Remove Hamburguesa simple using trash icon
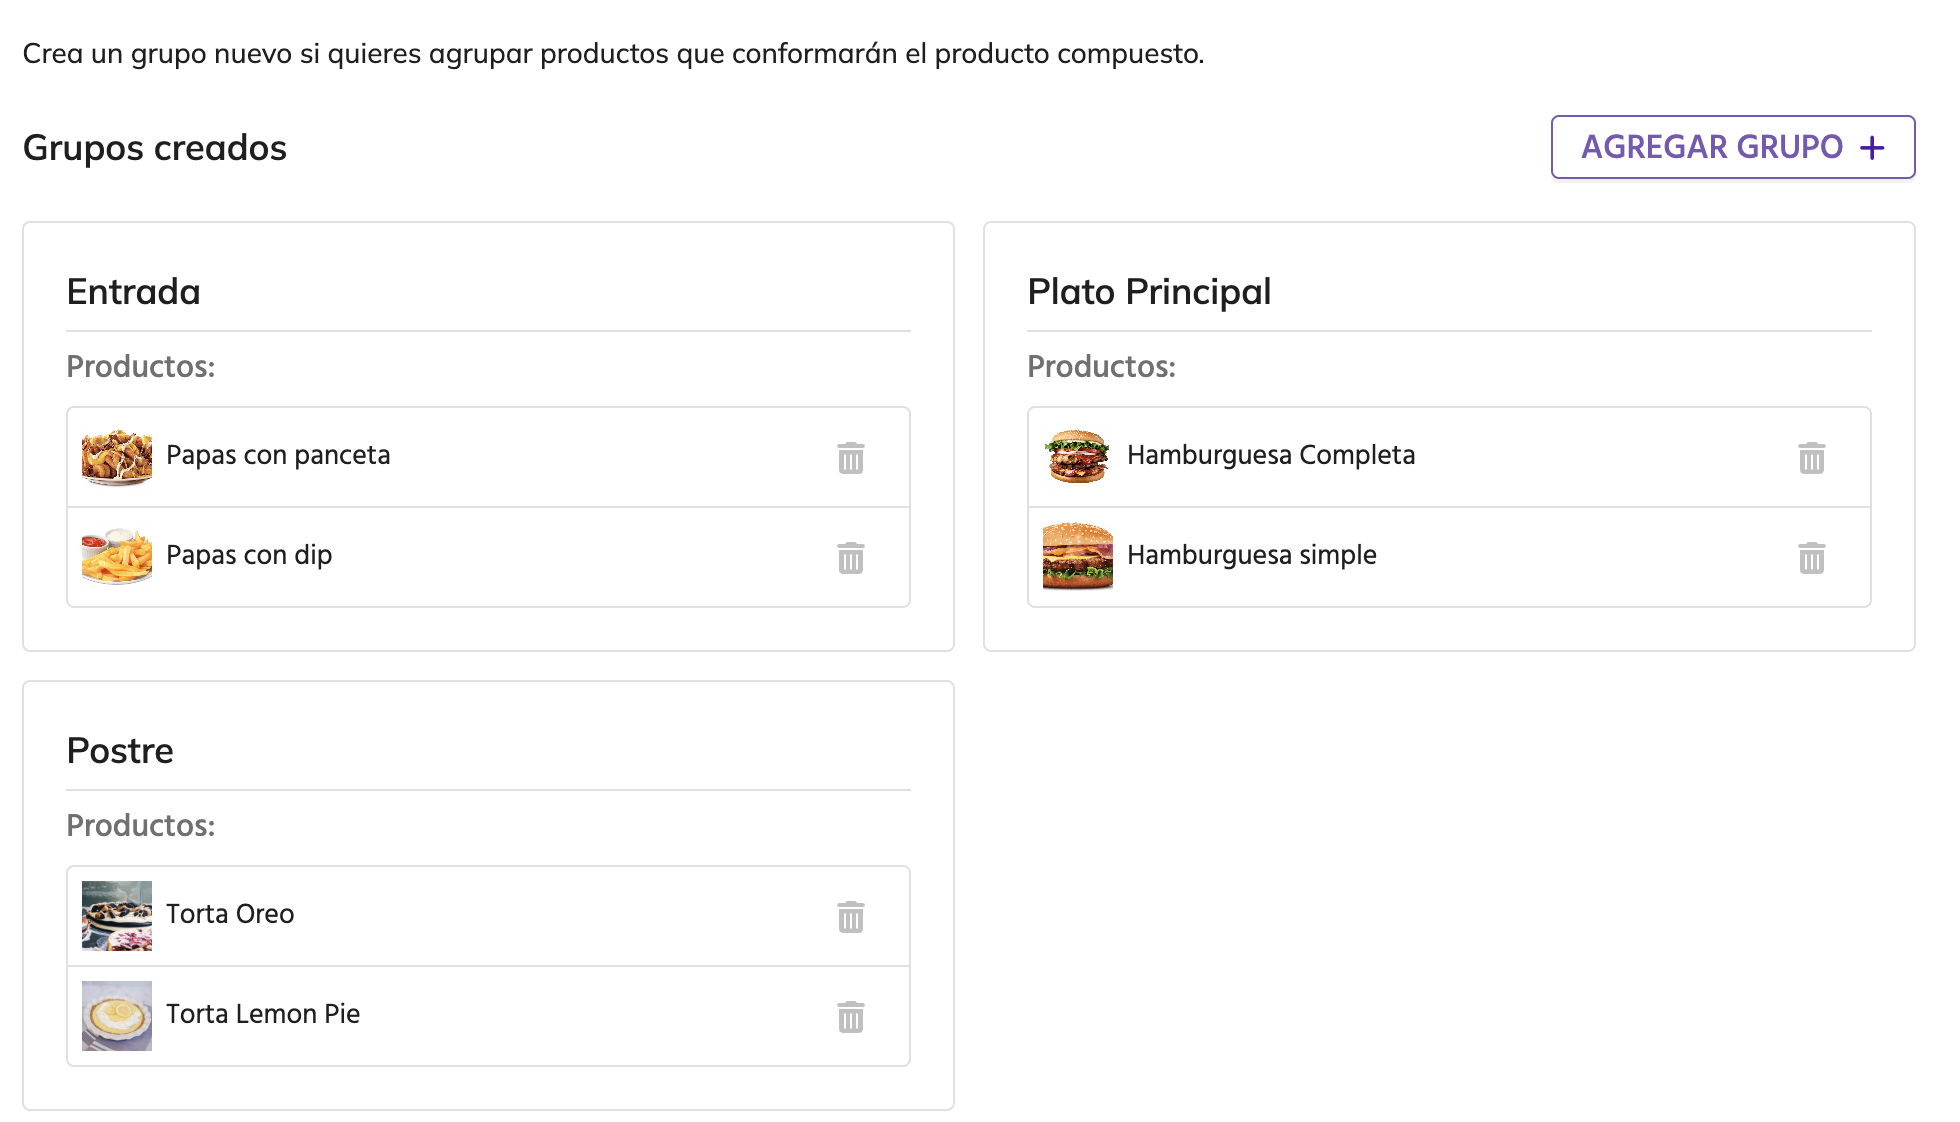Viewport: 1960px width, 1122px height. click(x=1811, y=558)
